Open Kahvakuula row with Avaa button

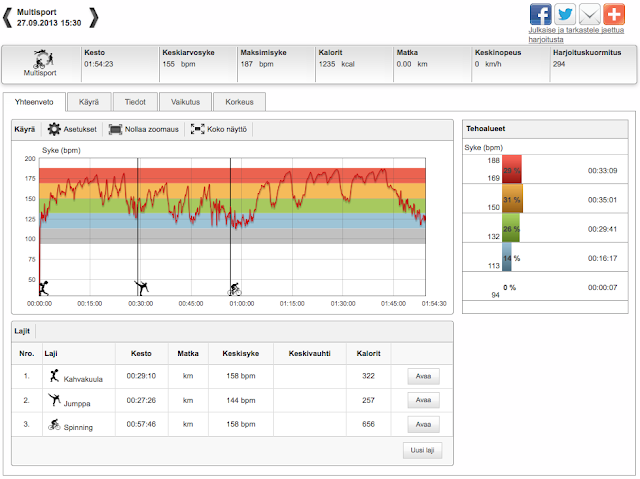423,376
